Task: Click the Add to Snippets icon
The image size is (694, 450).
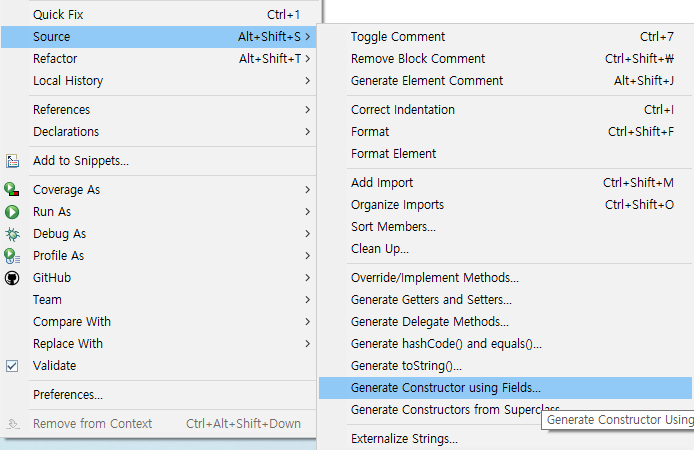Action: [x=12, y=161]
